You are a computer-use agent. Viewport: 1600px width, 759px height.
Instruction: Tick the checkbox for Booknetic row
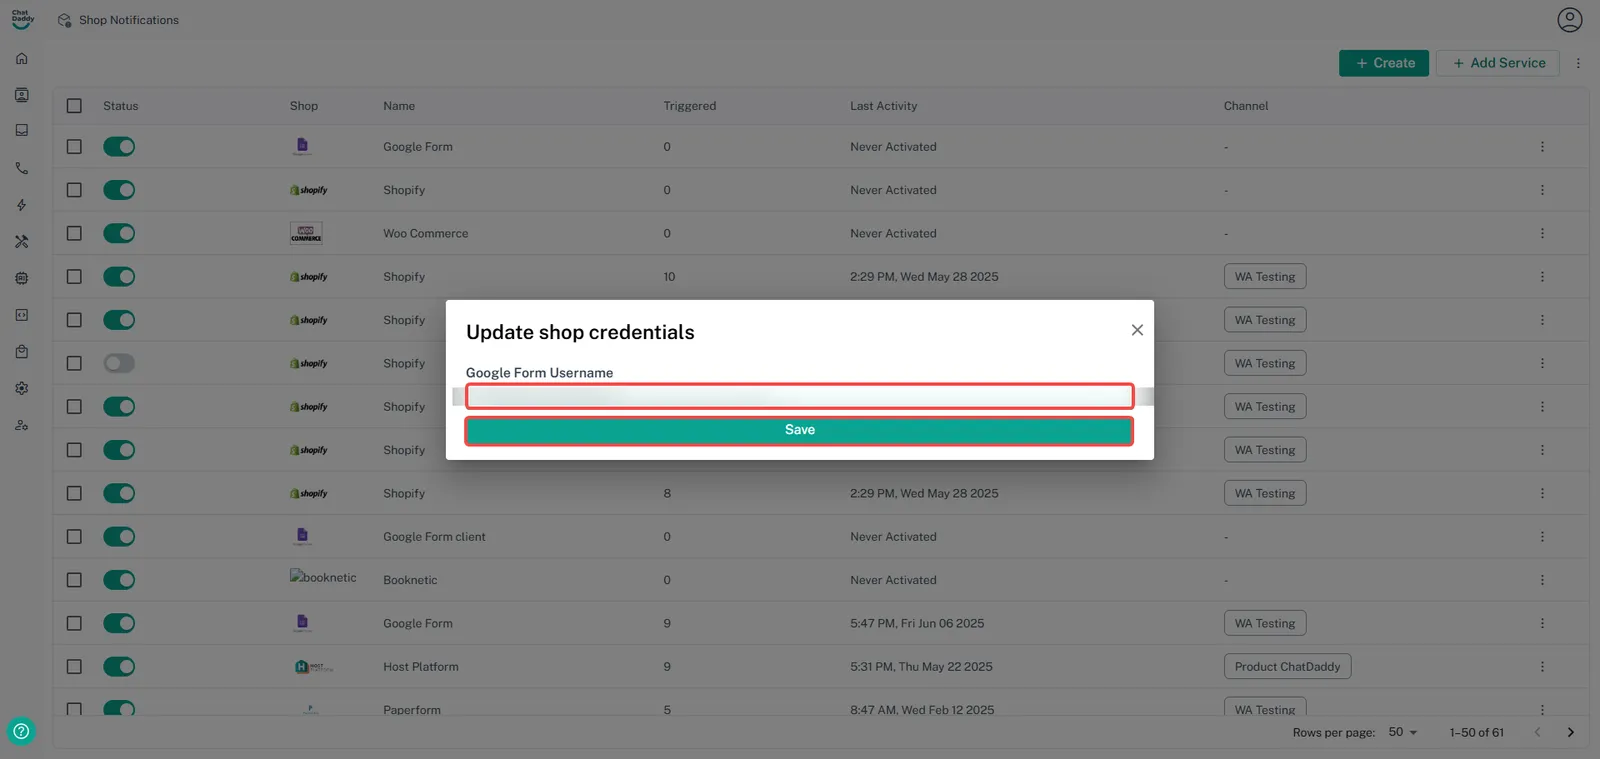(74, 580)
